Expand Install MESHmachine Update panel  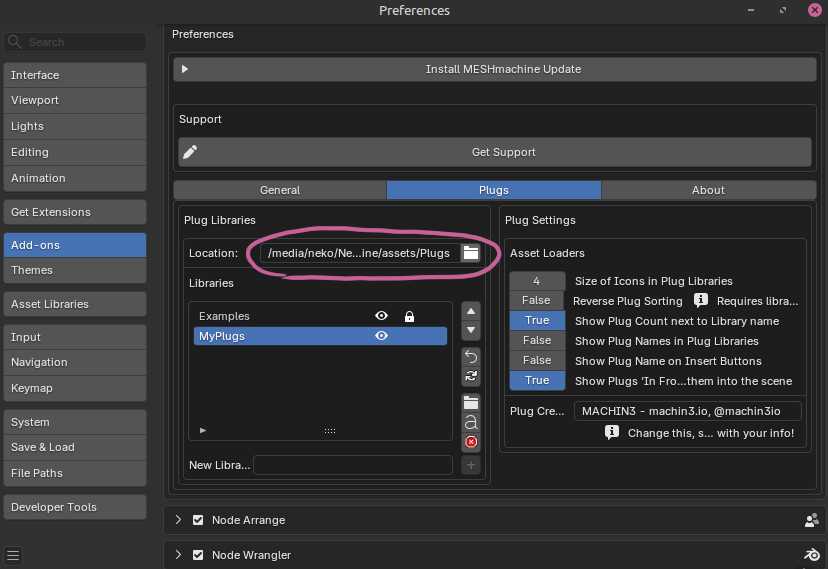pyautogui.click(x=185, y=69)
